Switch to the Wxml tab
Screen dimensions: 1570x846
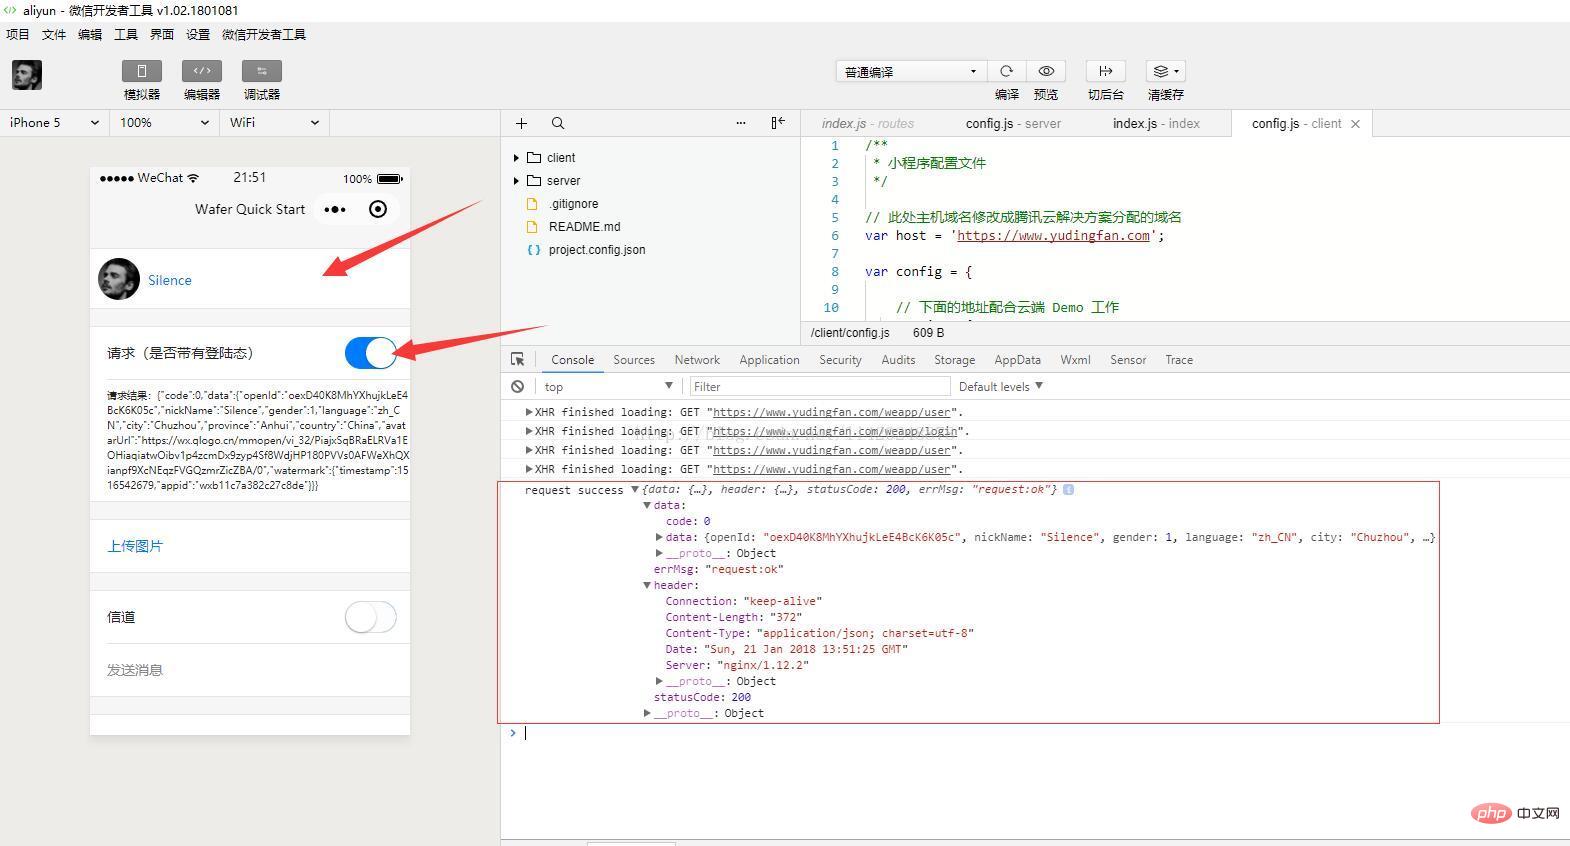point(1075,360)
